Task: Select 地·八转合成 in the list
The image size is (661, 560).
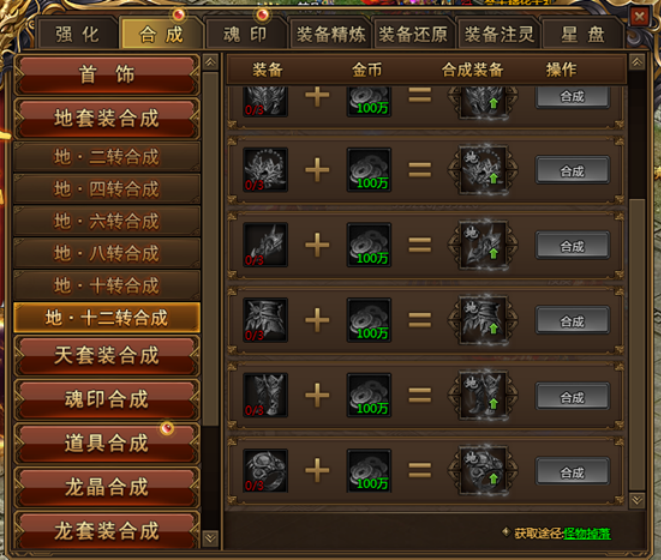Action: tap(107, 253)
